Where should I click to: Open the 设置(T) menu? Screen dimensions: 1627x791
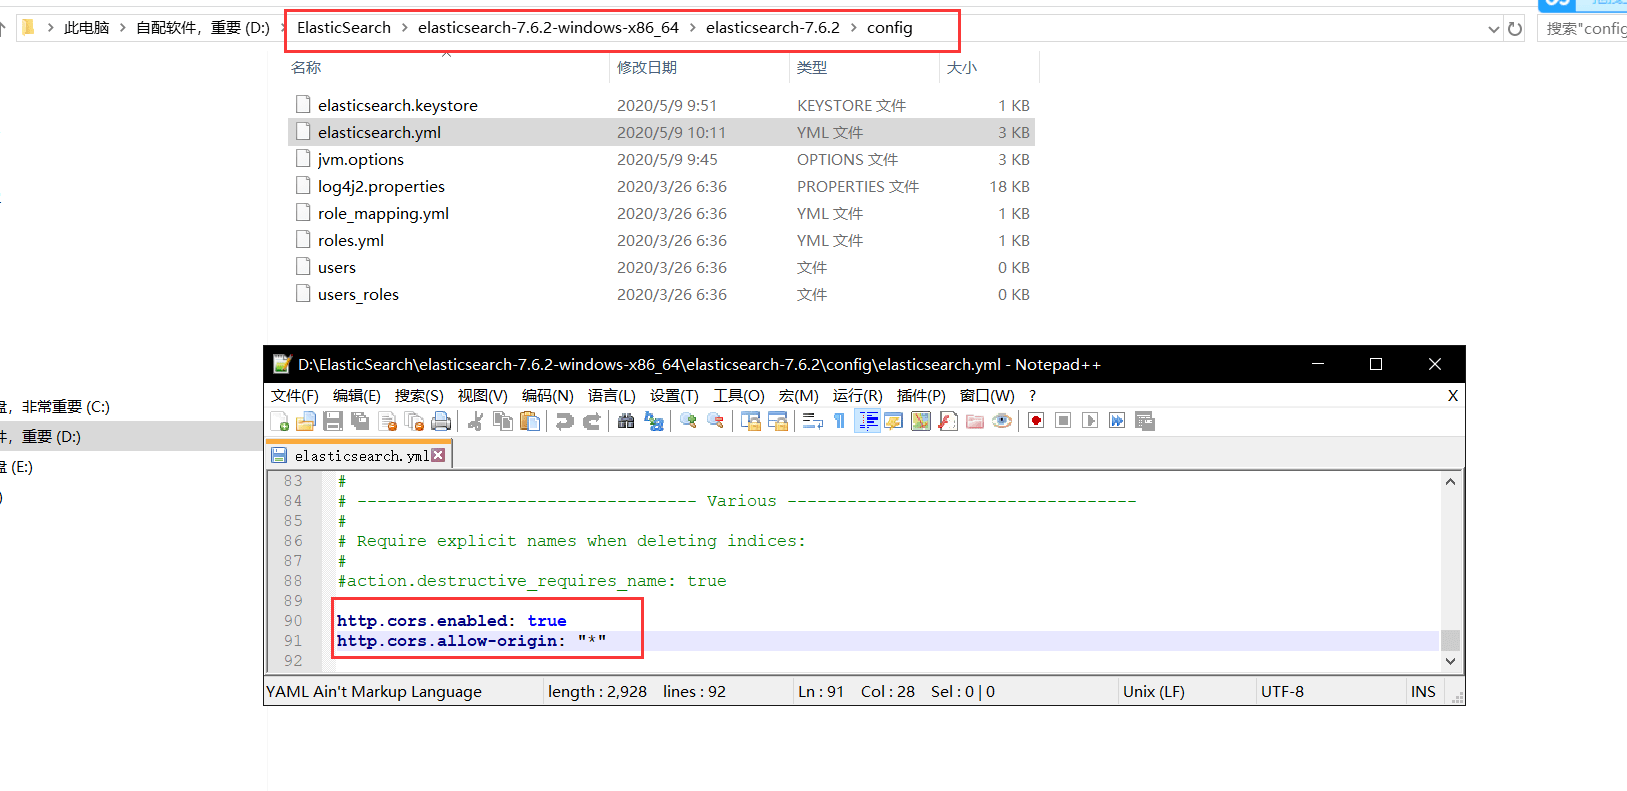pyautogui.click(x=674, y=396)
